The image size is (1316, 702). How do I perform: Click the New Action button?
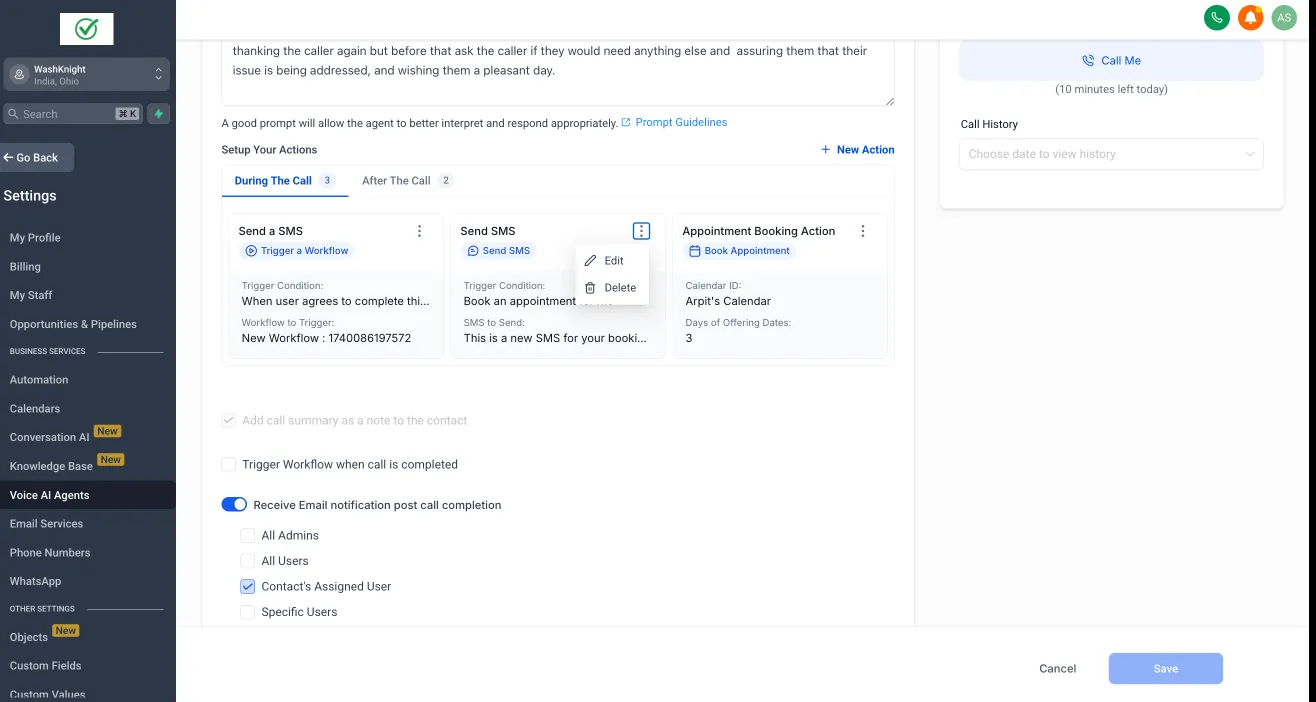[x=857, y=150]
